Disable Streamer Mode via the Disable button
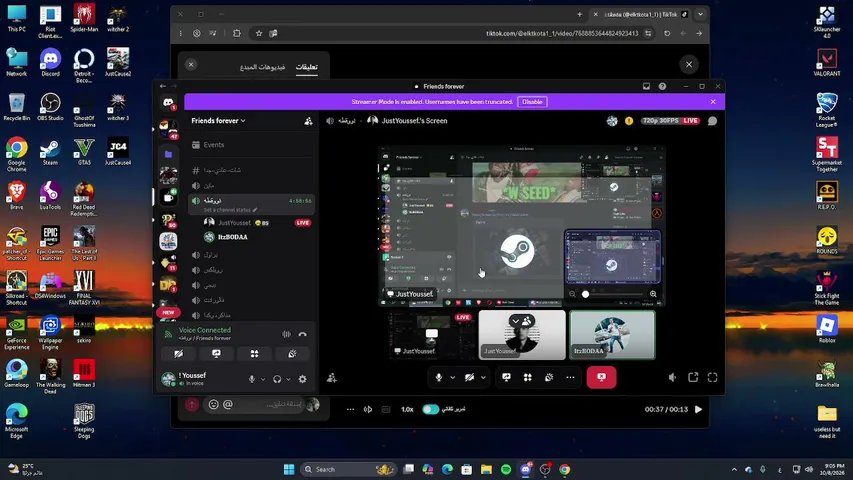The height and width of the screenshot is (480, 853). point(532,102)
